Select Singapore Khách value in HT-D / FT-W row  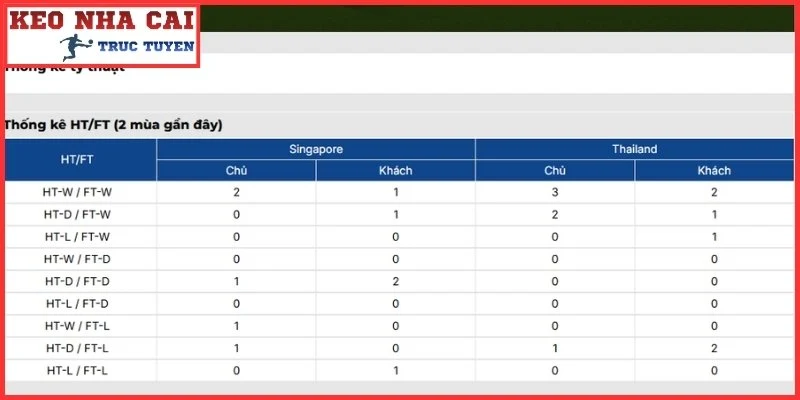pos(395,215)
